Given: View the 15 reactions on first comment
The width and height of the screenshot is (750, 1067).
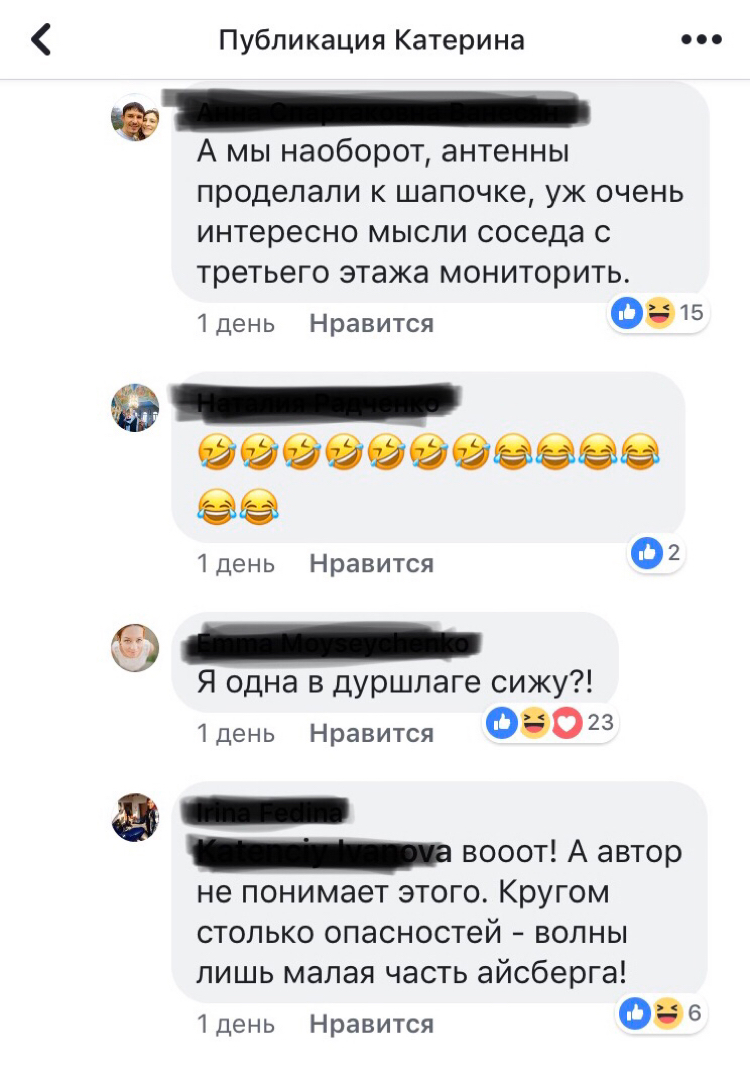Looking at the screenshot, I should pyautogui.click(x=657, y=312).
